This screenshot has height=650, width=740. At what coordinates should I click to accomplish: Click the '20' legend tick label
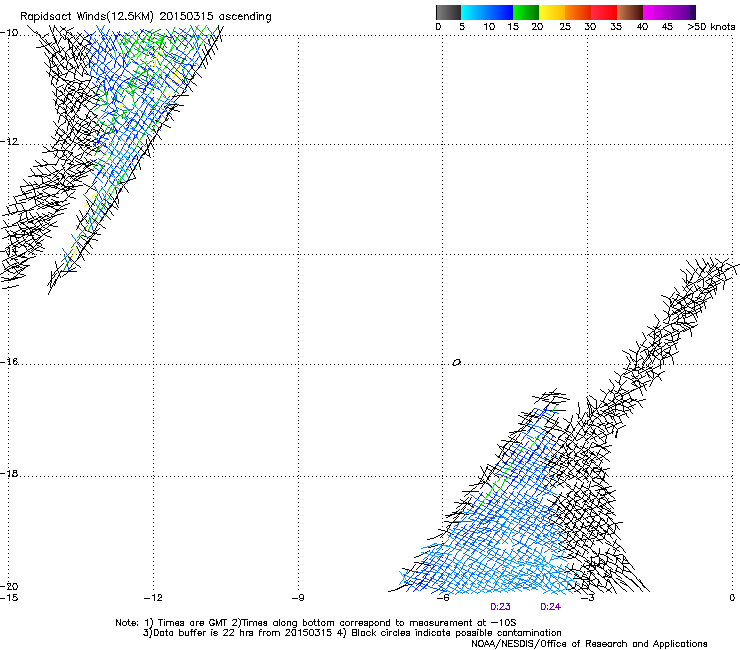537,27
